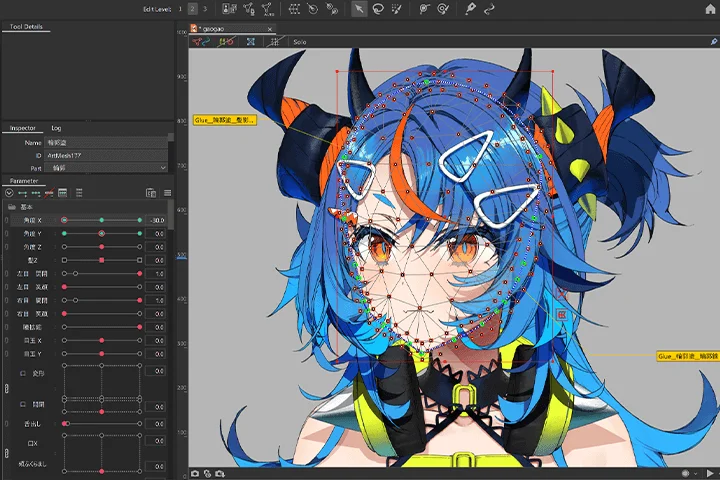Toggle the link icon beside 口X
720x480 pixels.
(x=6, y=453)
